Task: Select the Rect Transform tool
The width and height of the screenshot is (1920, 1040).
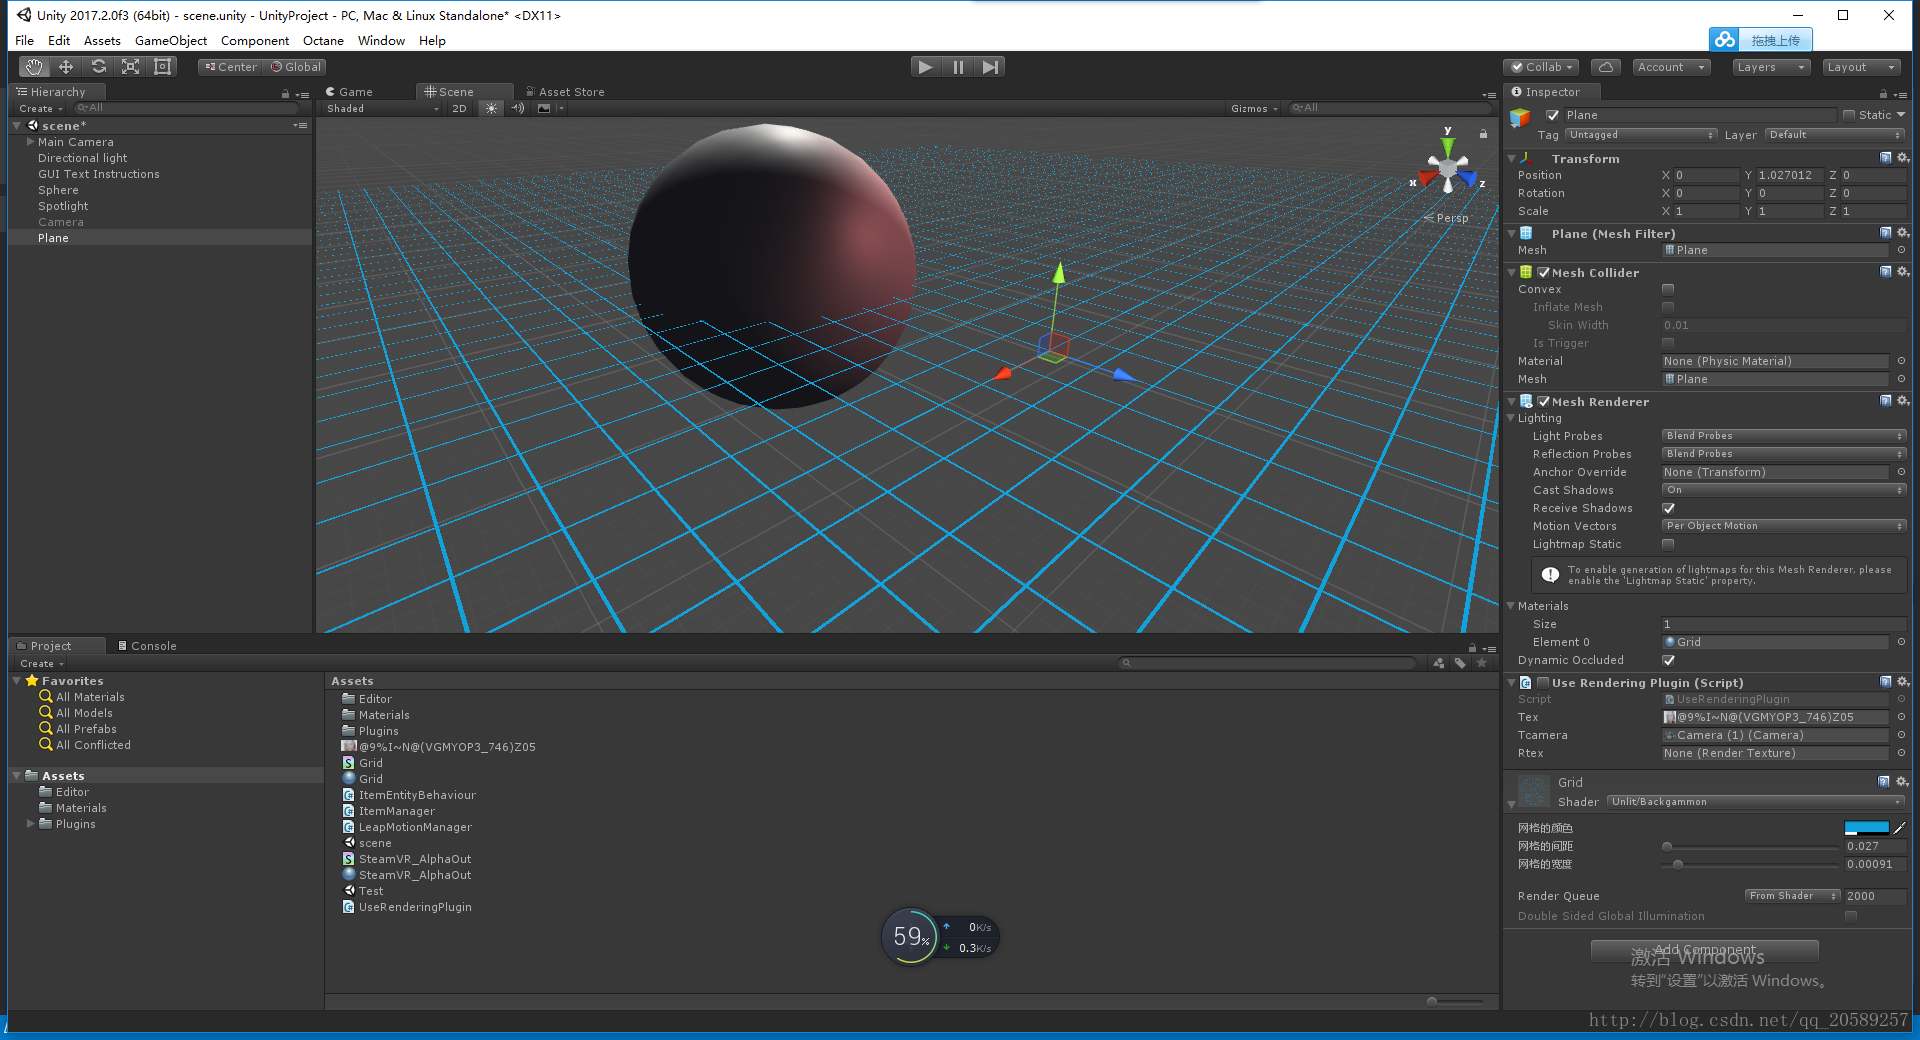Action: click(x=162, y=67)
